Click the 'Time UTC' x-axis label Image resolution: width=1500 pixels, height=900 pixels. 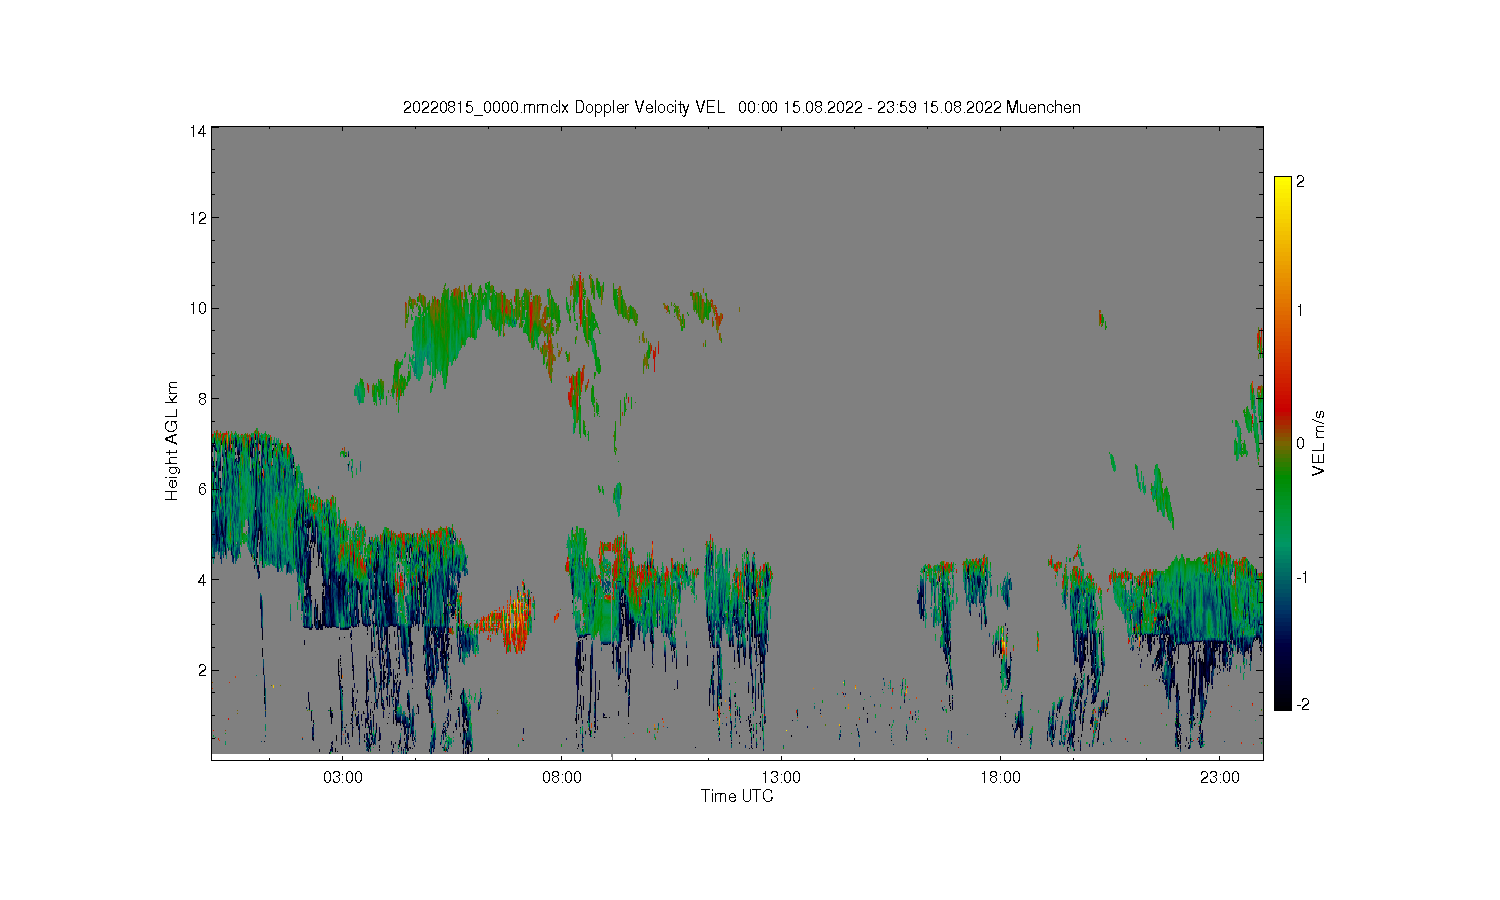pyautogui.click(x=737, y=797)
